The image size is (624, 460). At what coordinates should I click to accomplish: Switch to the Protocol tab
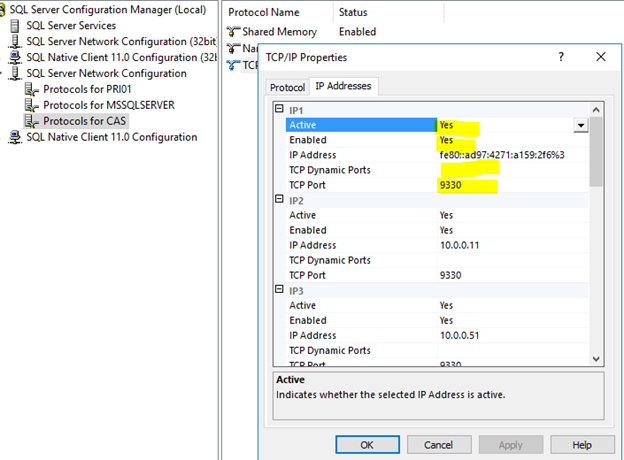(287, 87)
